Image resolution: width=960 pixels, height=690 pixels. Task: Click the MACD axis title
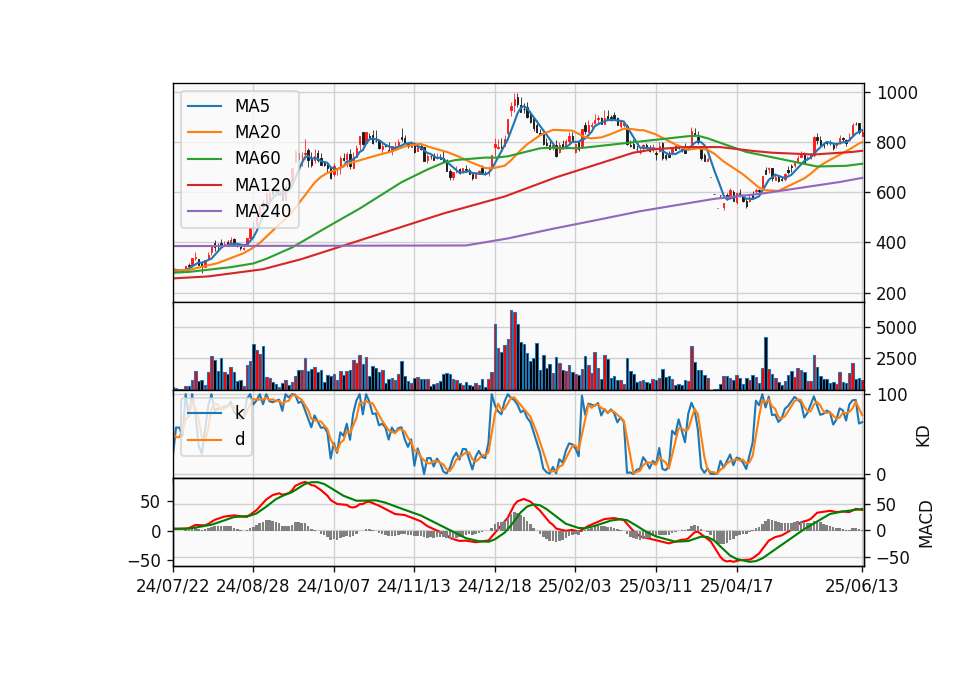click(x=926, y=525)
